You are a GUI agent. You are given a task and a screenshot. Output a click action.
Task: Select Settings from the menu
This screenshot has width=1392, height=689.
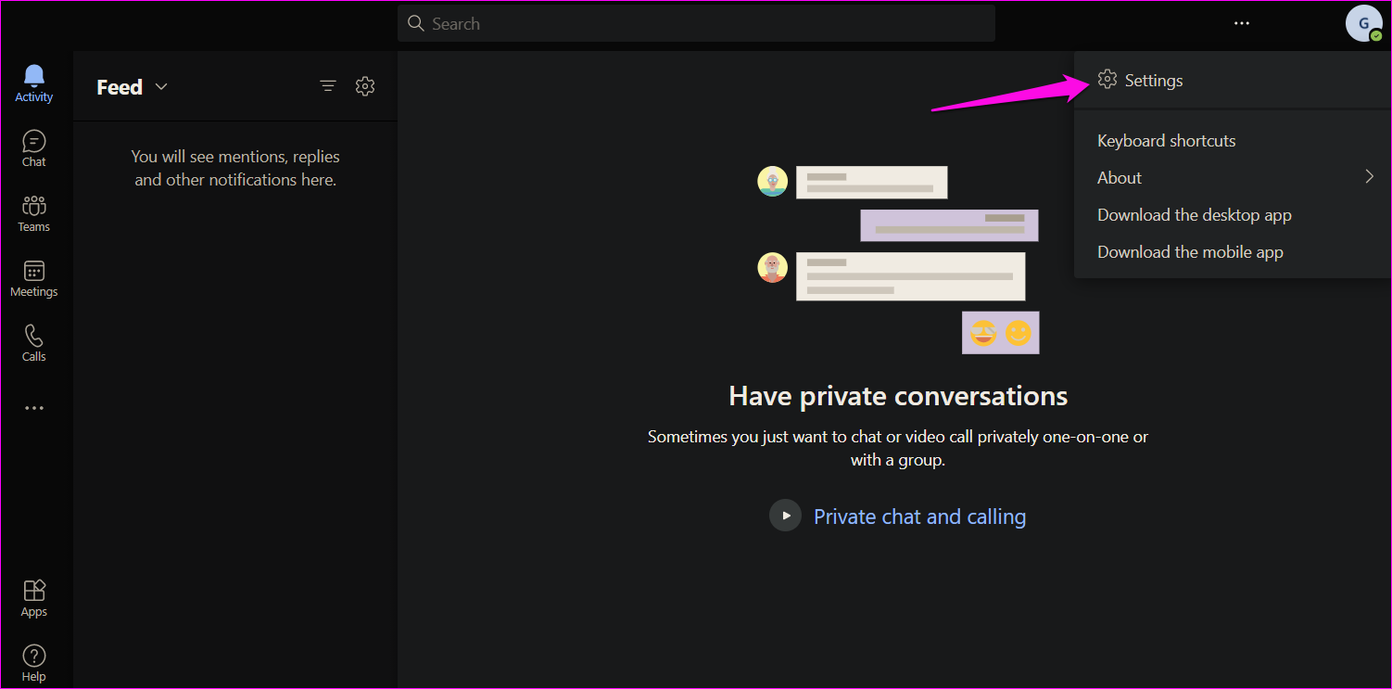point(1231,80)
